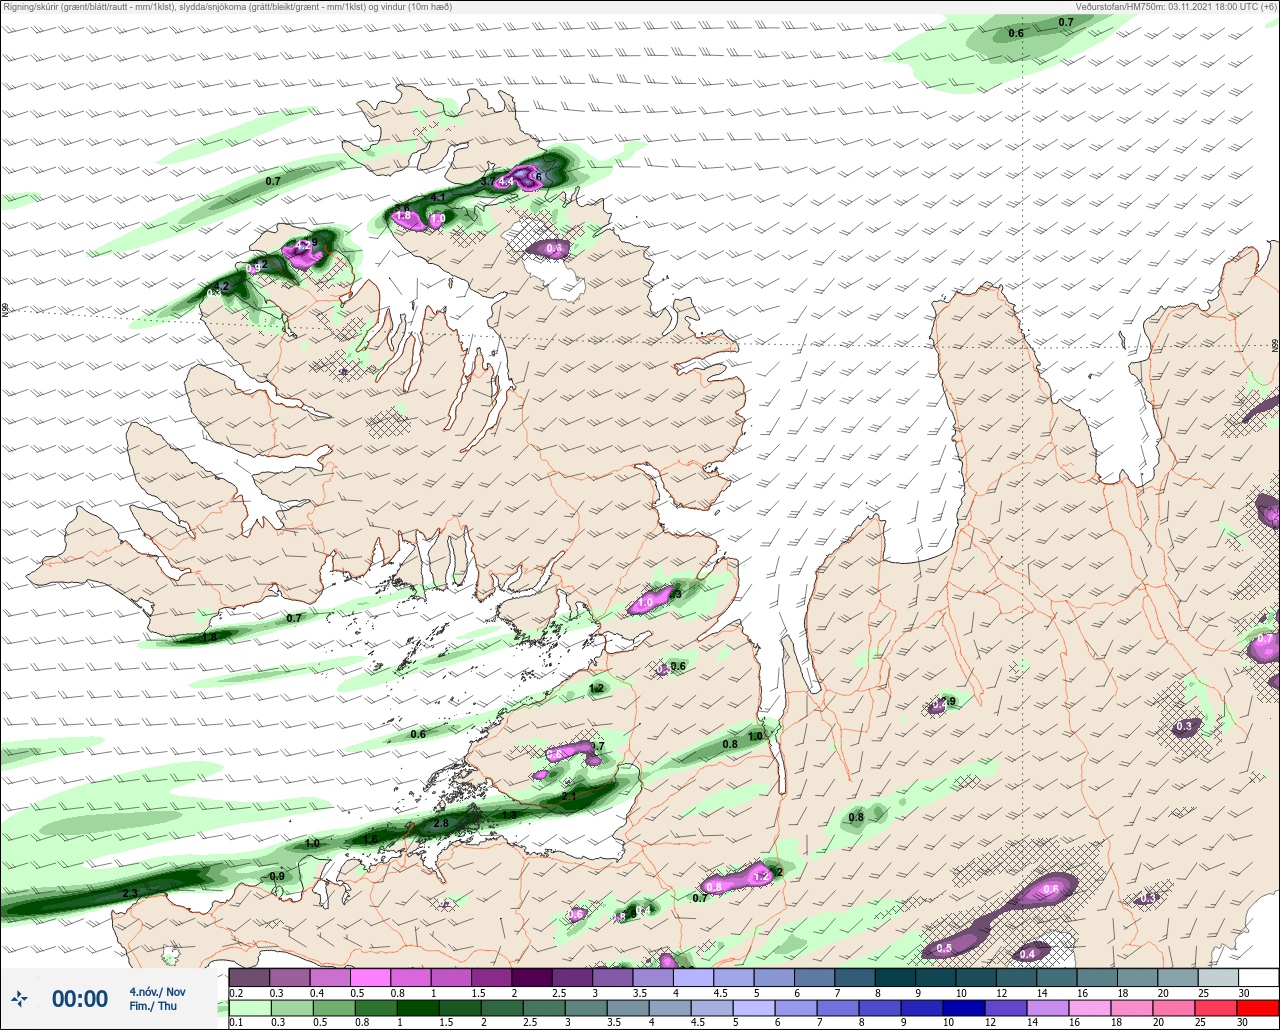
Task: Select bottom legend pale green swatch 0.1 to 0.3
Action: (x=250, y=1008)
